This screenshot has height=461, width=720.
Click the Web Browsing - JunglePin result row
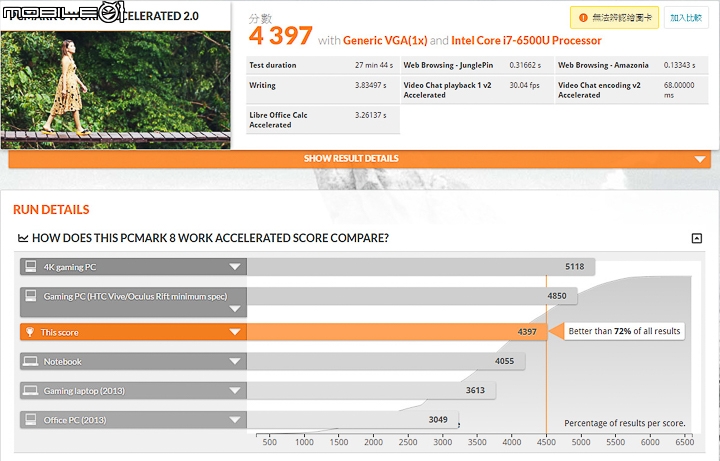(477, 65)
